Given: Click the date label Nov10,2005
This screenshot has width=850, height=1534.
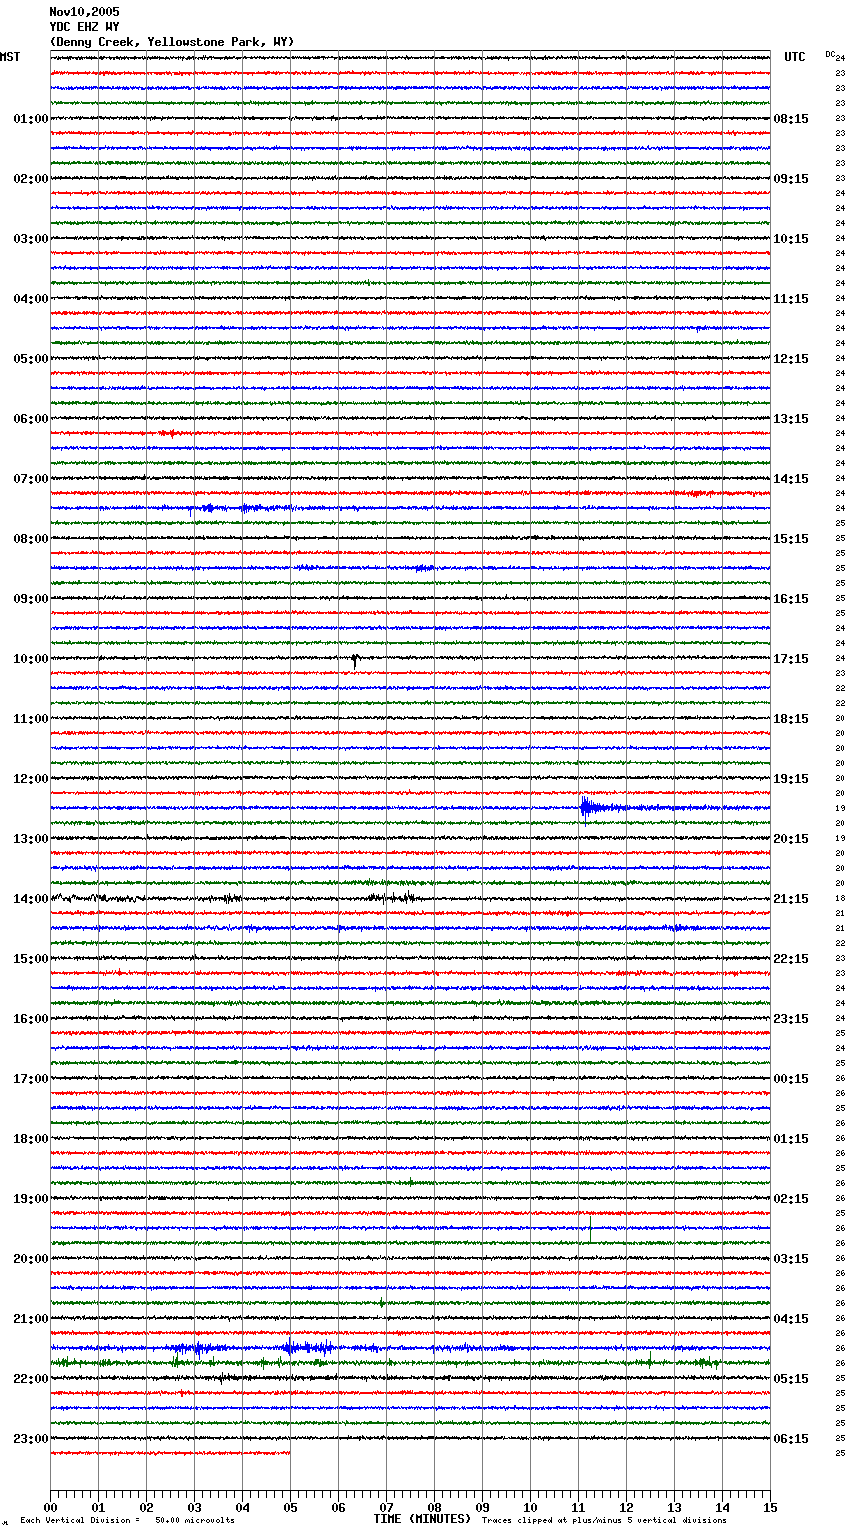Looking at the screenshot, I should click(x=84, y=12).
